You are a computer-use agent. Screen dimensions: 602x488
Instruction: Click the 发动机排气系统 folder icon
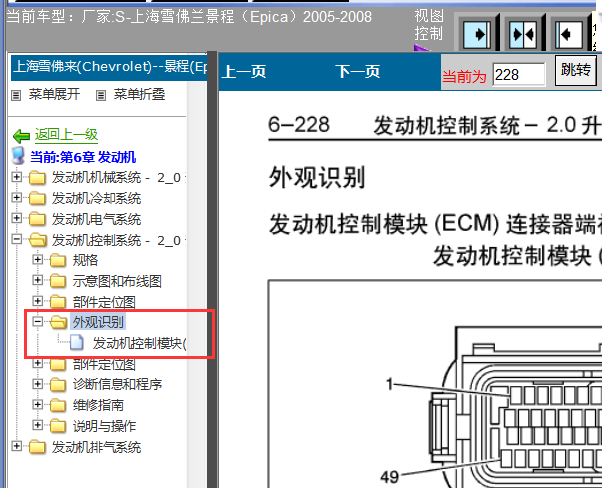coord(37,447)
